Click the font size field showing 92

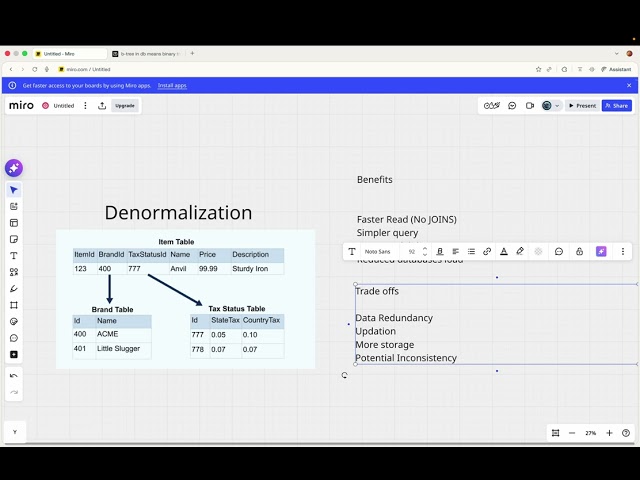pyautogui.click(x=412, y=251)
